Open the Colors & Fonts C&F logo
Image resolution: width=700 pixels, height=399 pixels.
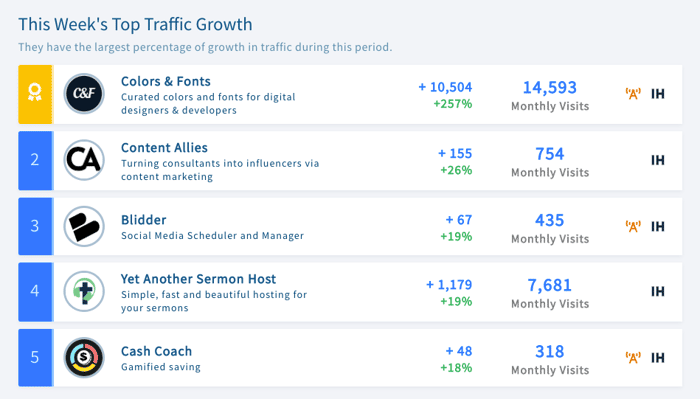click(x=84, y=94)
